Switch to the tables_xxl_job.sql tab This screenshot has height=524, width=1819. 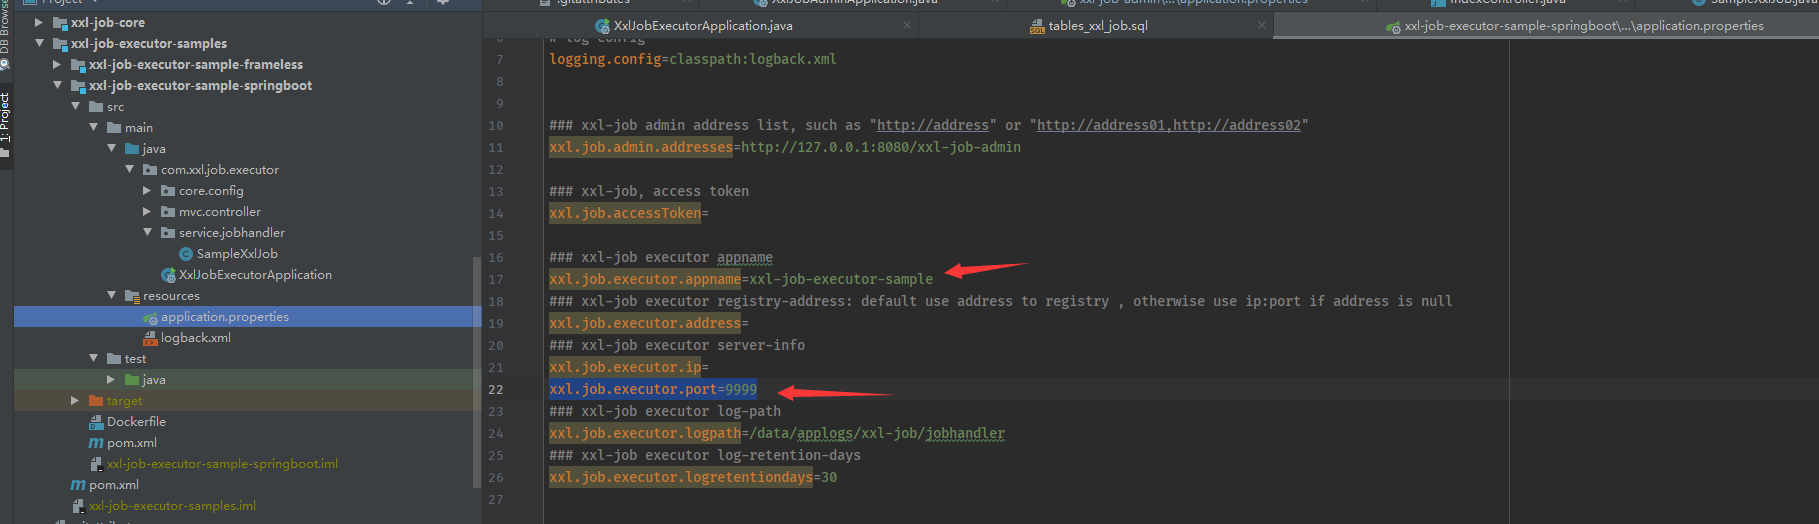1097,26
